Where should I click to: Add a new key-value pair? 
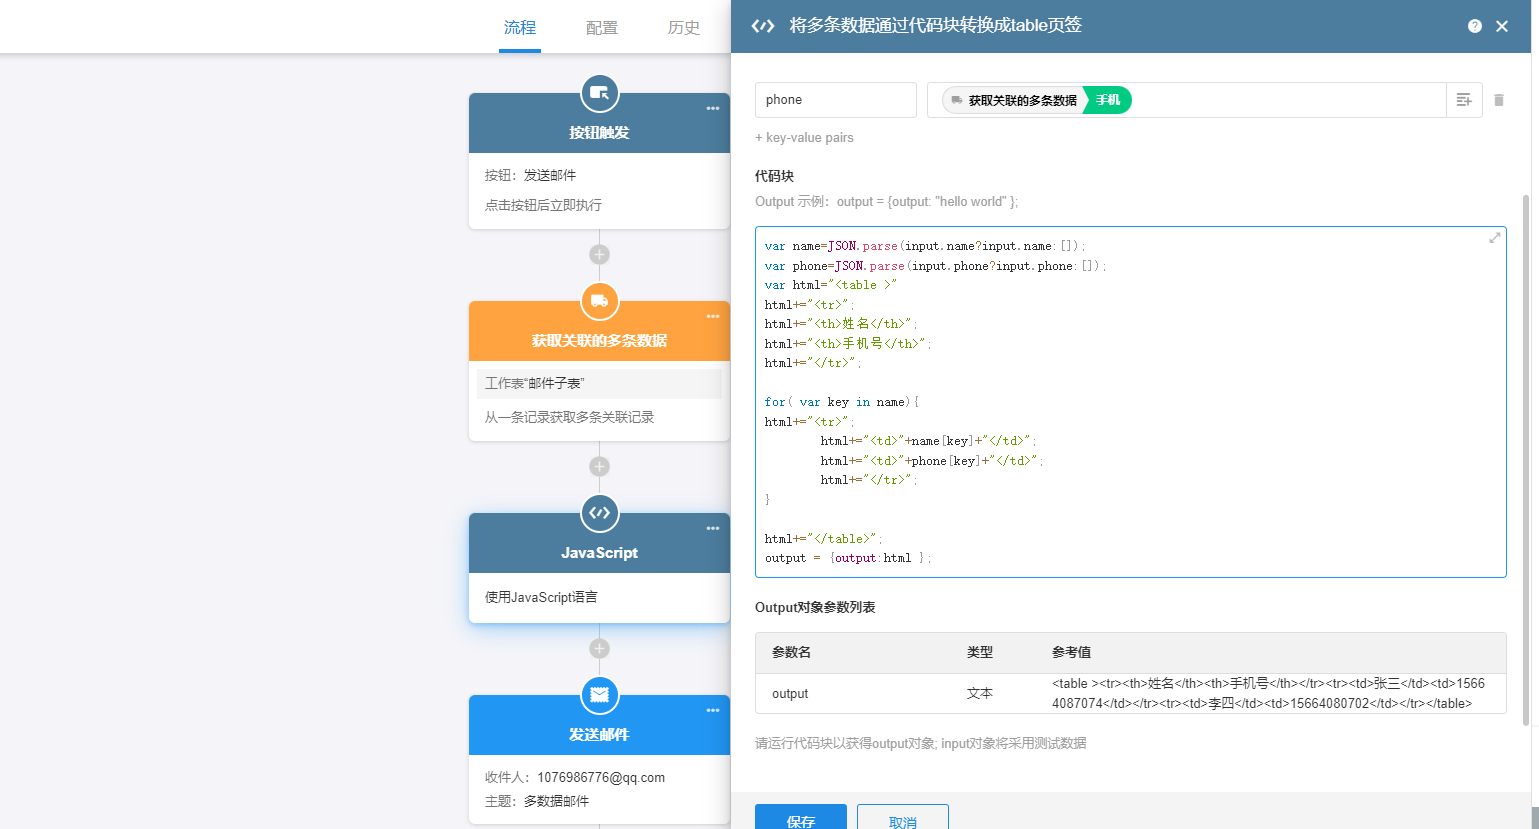(804, 138)
